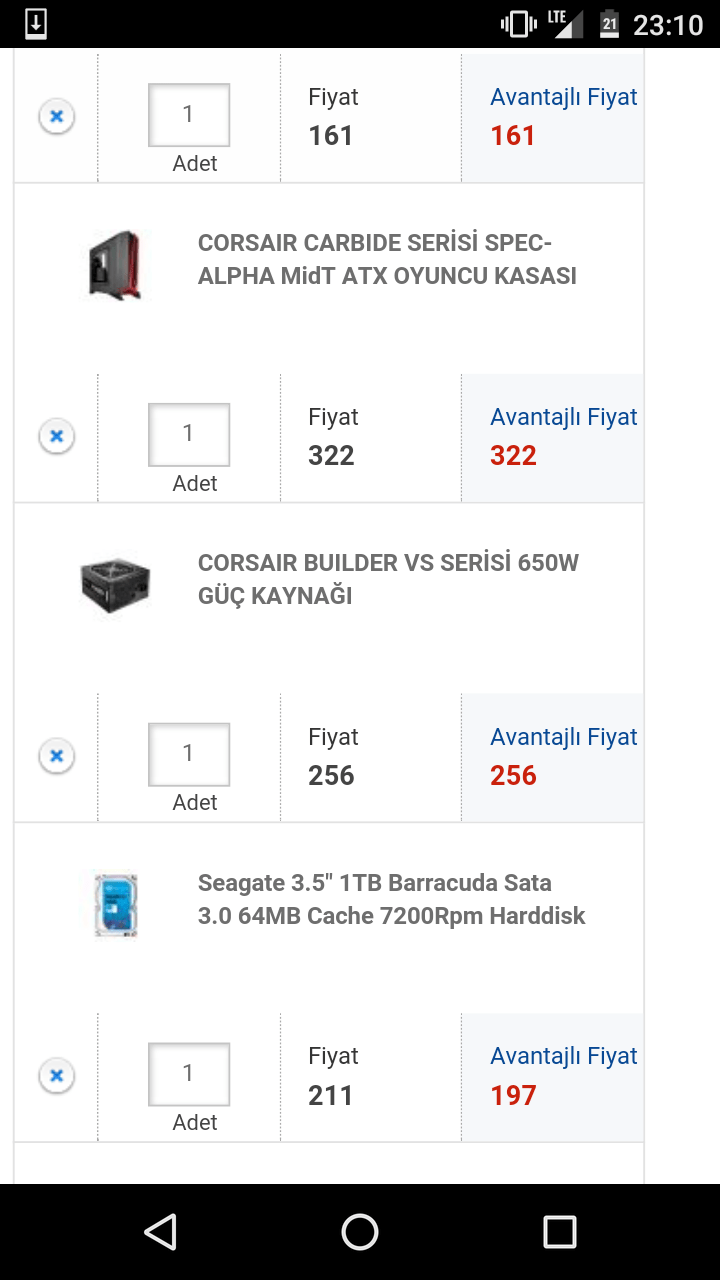Open Seagate Barracuda harddisk thumbnail

click(x=115, y=905)
